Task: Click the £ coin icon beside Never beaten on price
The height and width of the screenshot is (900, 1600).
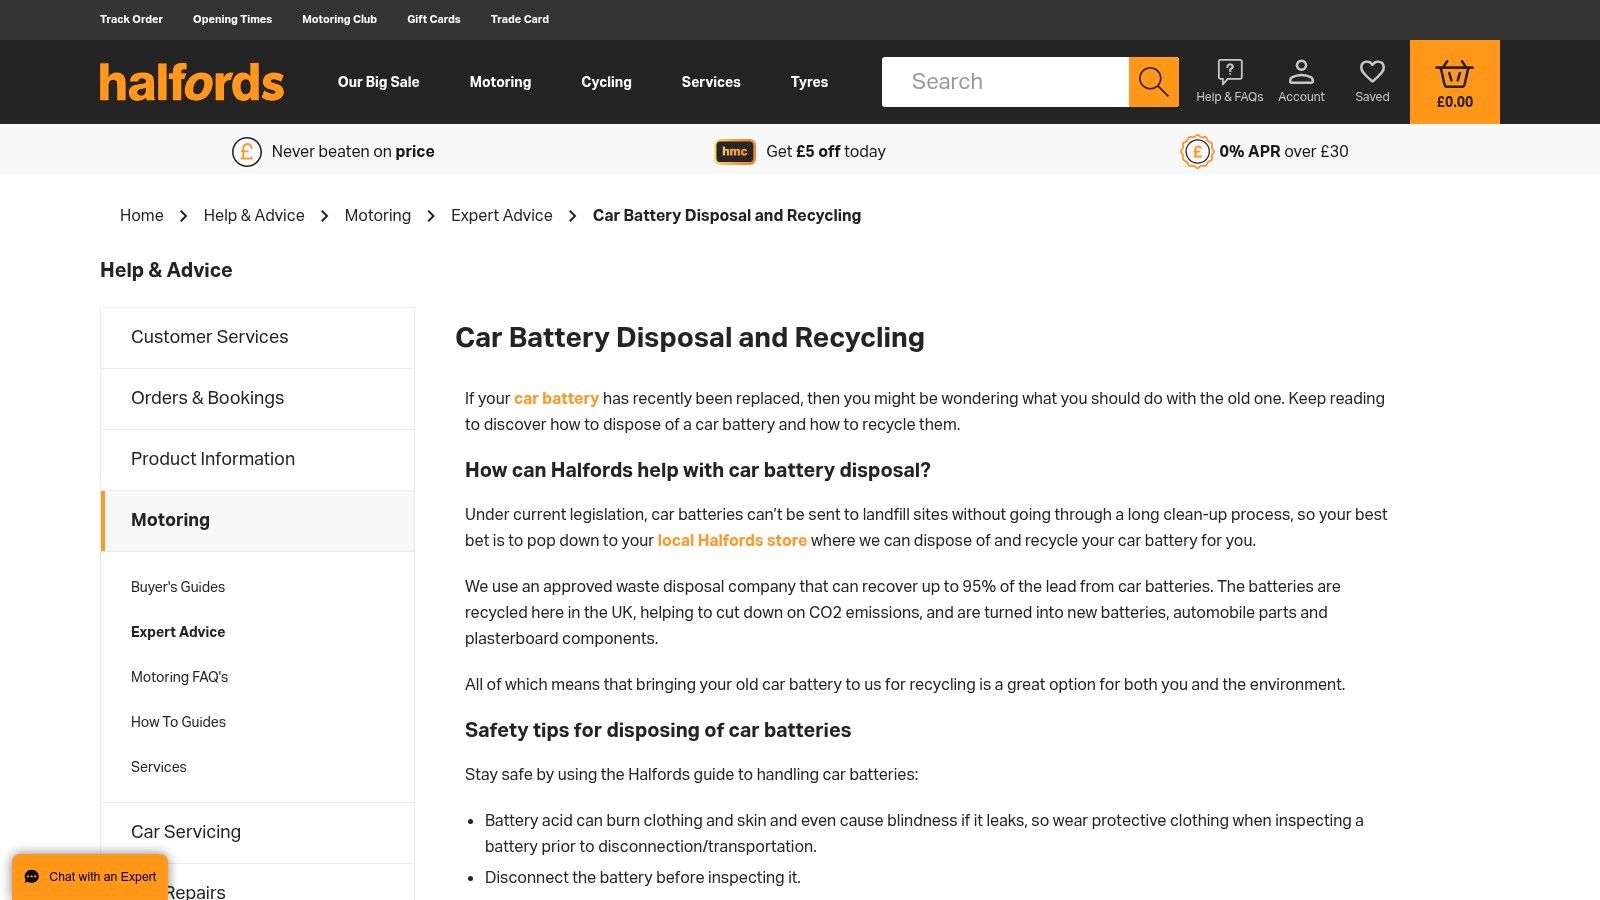Action: coord(247,151)
